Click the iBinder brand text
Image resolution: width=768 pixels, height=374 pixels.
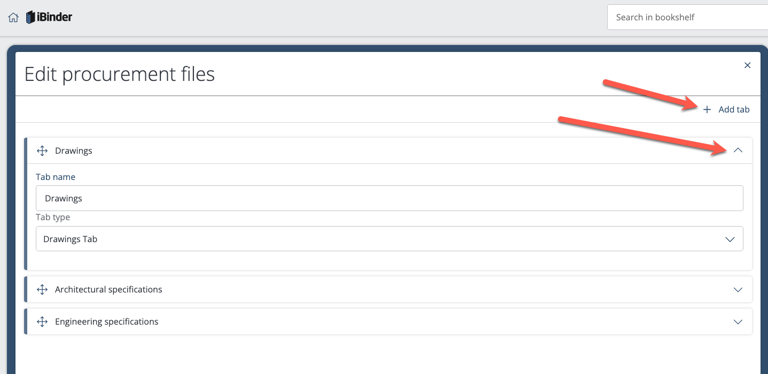coord(54,17)
